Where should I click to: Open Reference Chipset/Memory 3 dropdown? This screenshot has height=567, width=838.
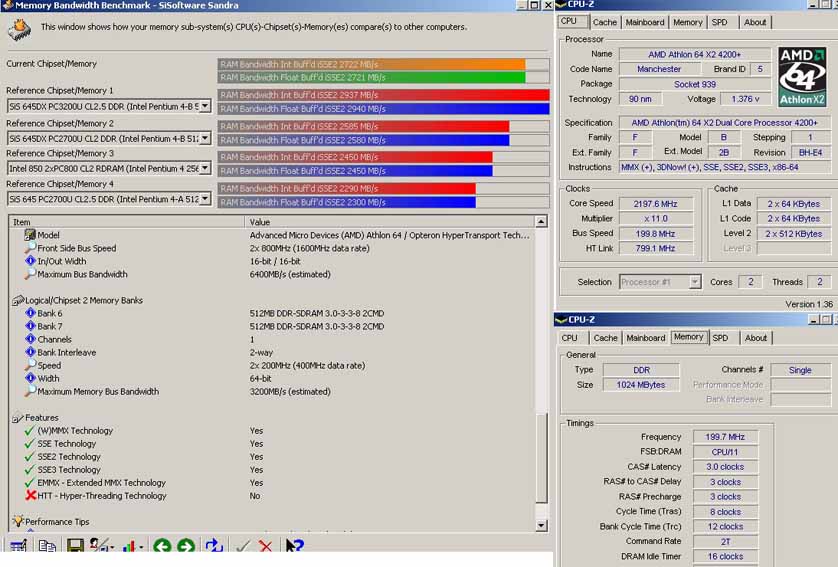205,168
